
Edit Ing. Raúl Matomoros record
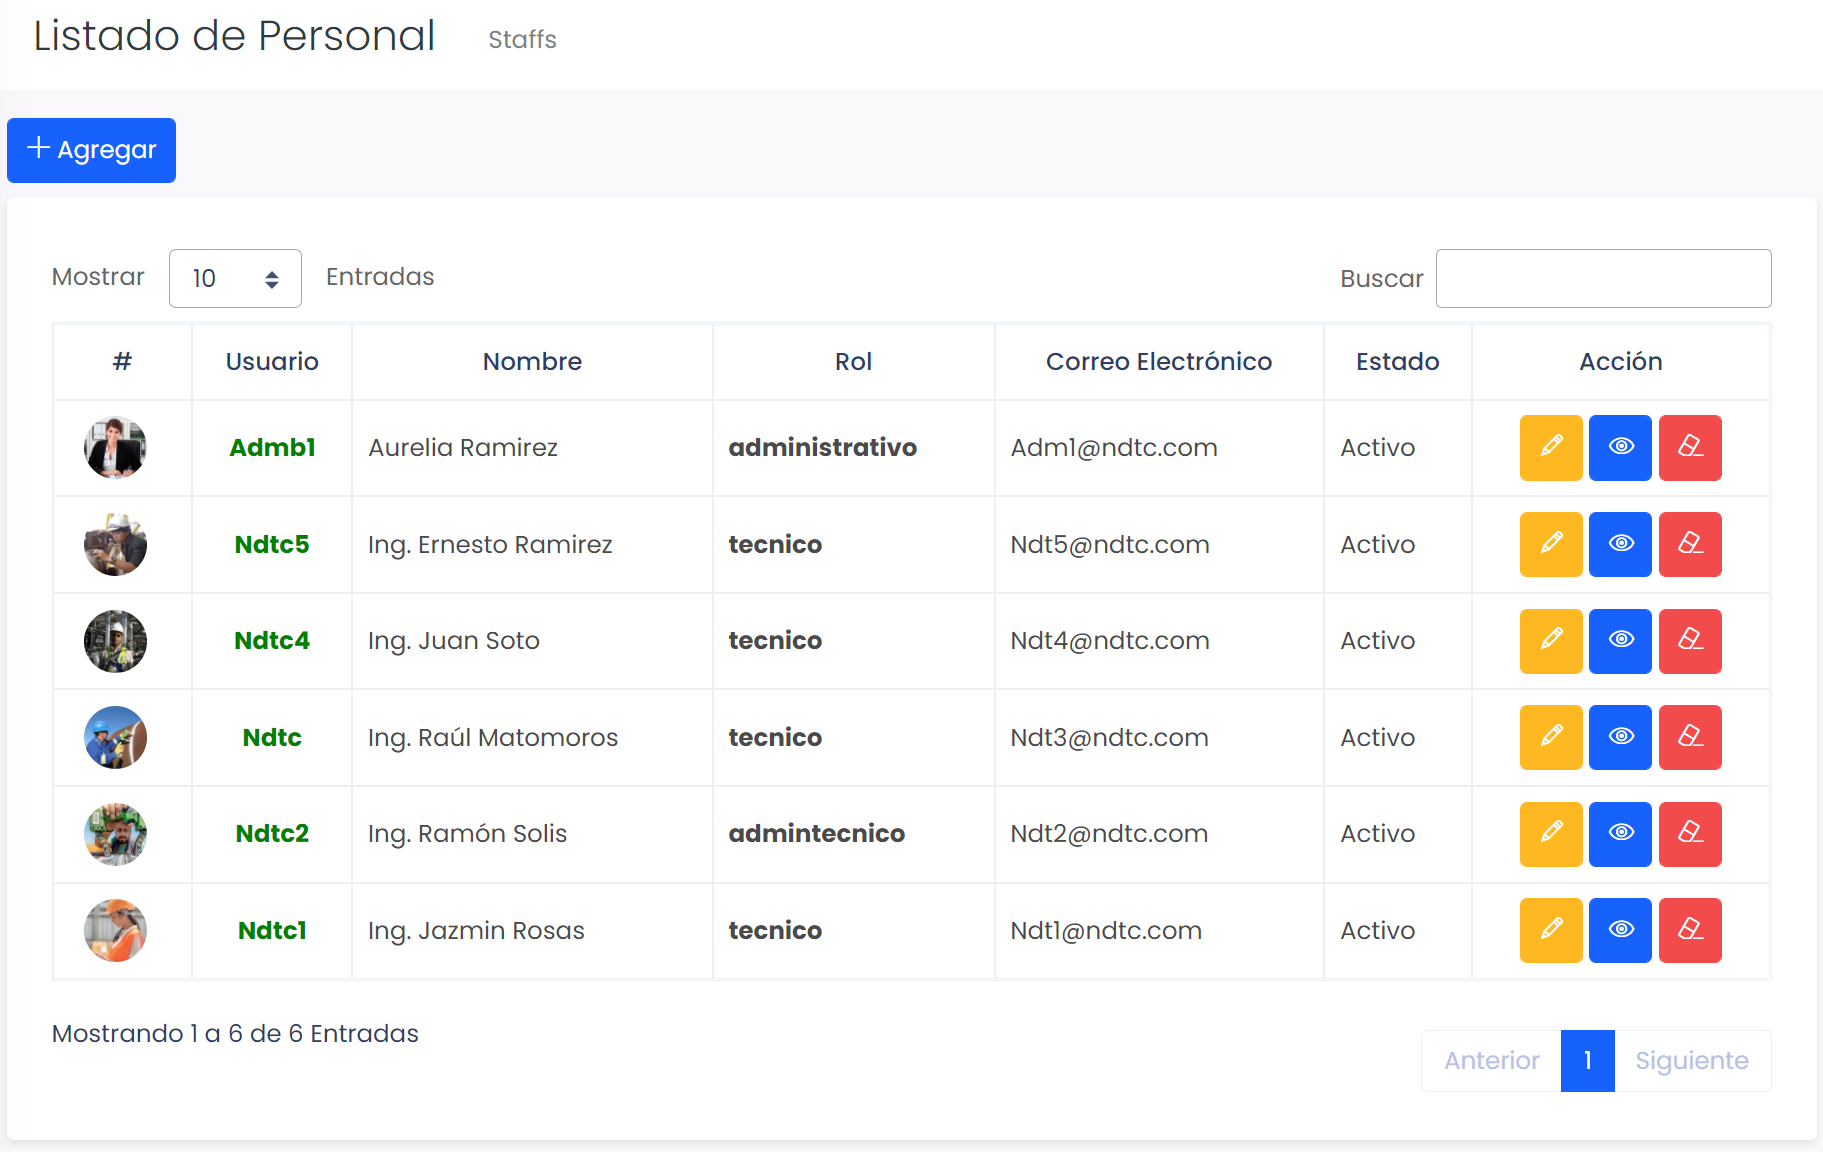tap(1550, 737)
